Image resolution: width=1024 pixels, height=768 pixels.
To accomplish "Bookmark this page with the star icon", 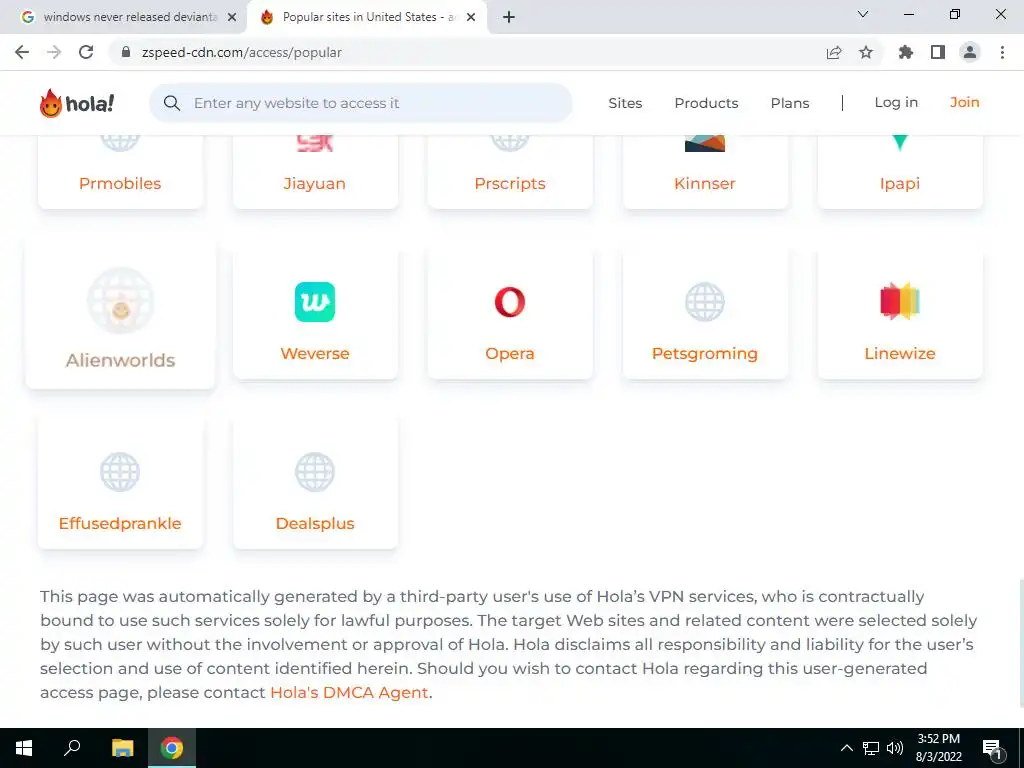I will tap(866, 52).
